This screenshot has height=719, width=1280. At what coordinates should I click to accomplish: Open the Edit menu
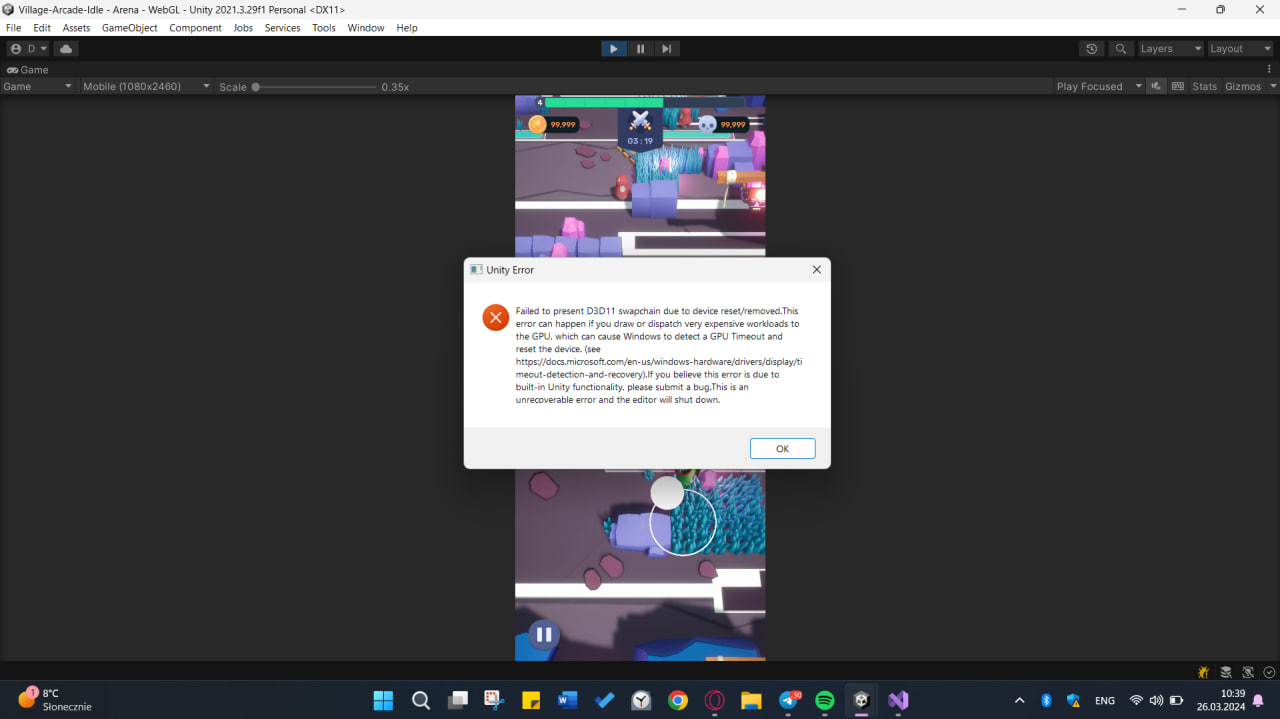pyautogui.click(x=42, y=28)
